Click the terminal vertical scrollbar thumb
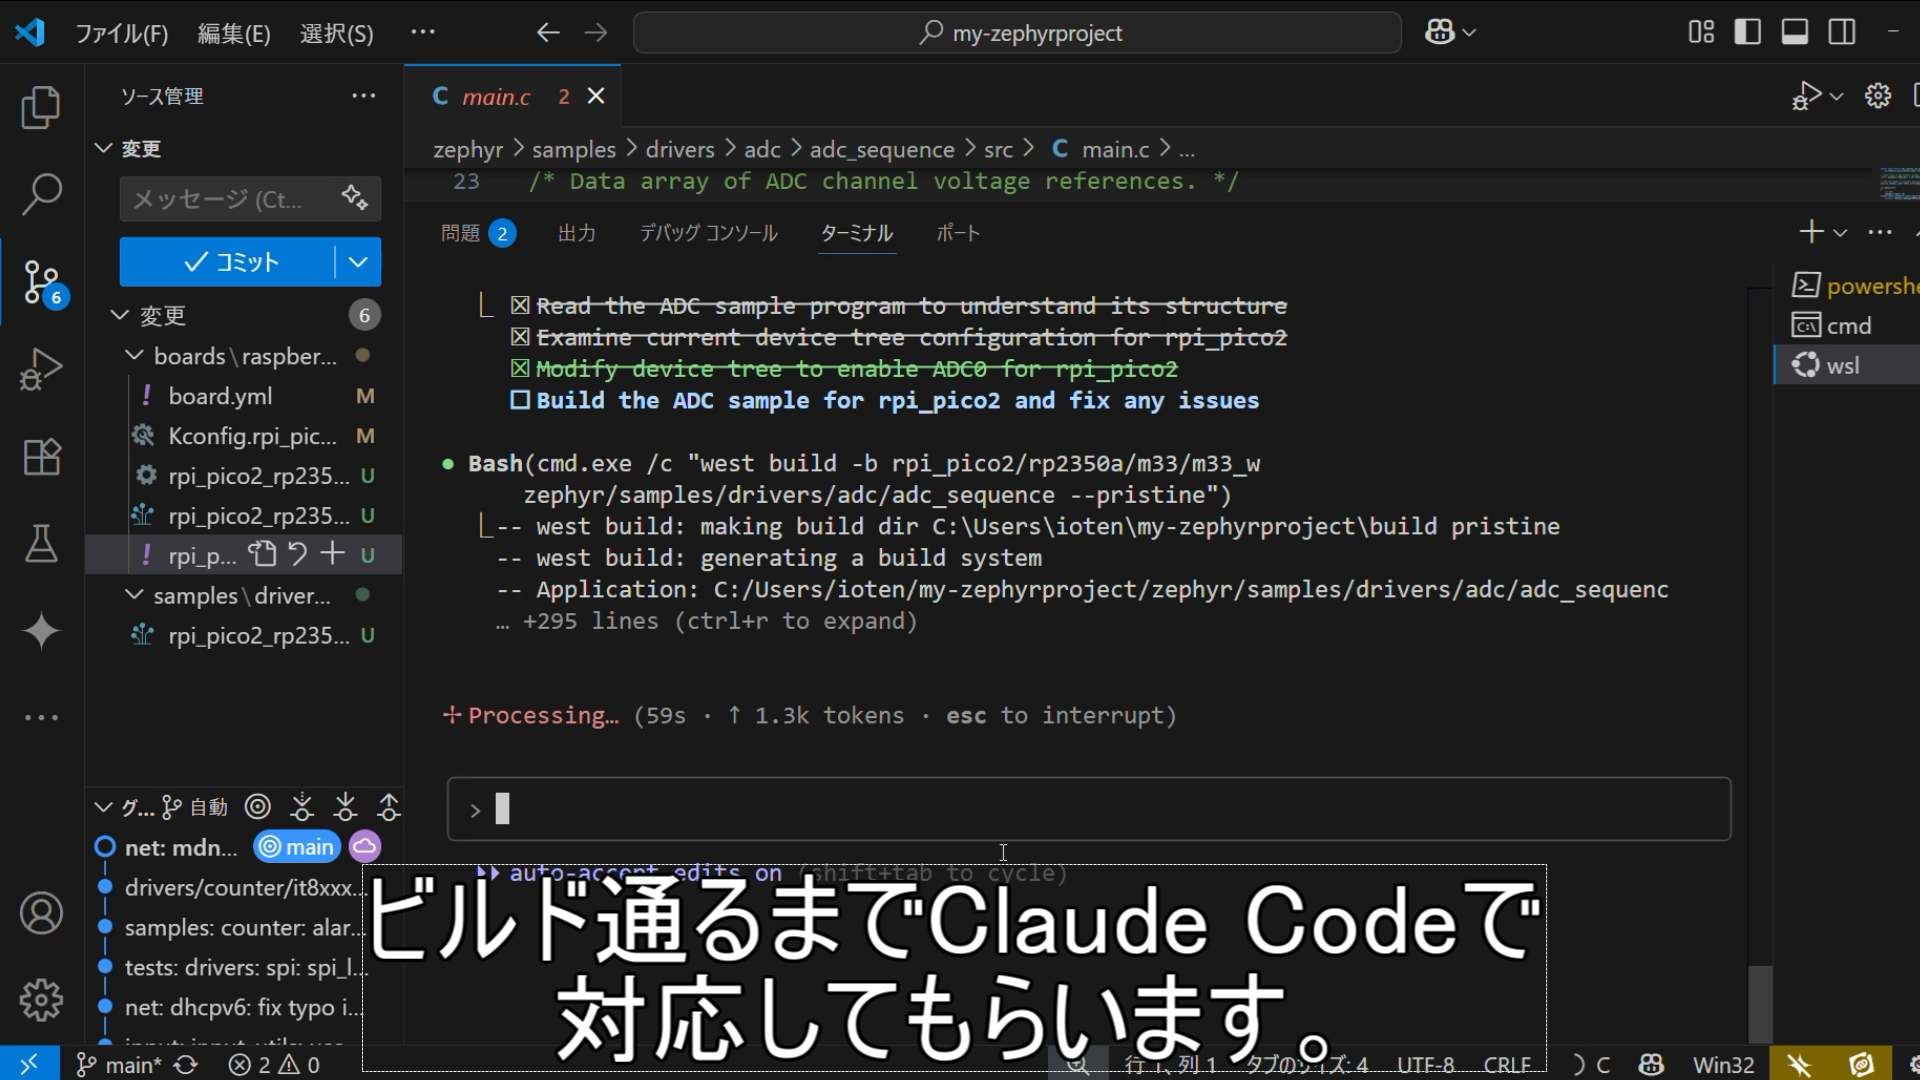 pos(1760,1004)
